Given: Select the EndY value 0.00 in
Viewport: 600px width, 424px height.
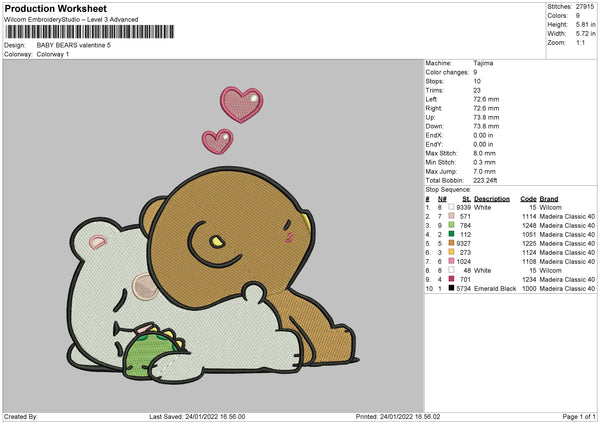Looking at the screenshot, I should click(483, 144).
